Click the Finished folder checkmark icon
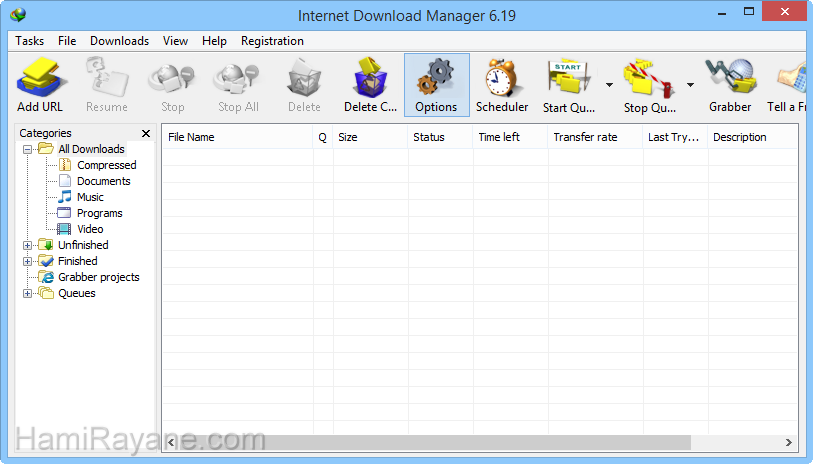Image resolution: width=813 pixels, height=464 pixels. click(x=46, y=261)
